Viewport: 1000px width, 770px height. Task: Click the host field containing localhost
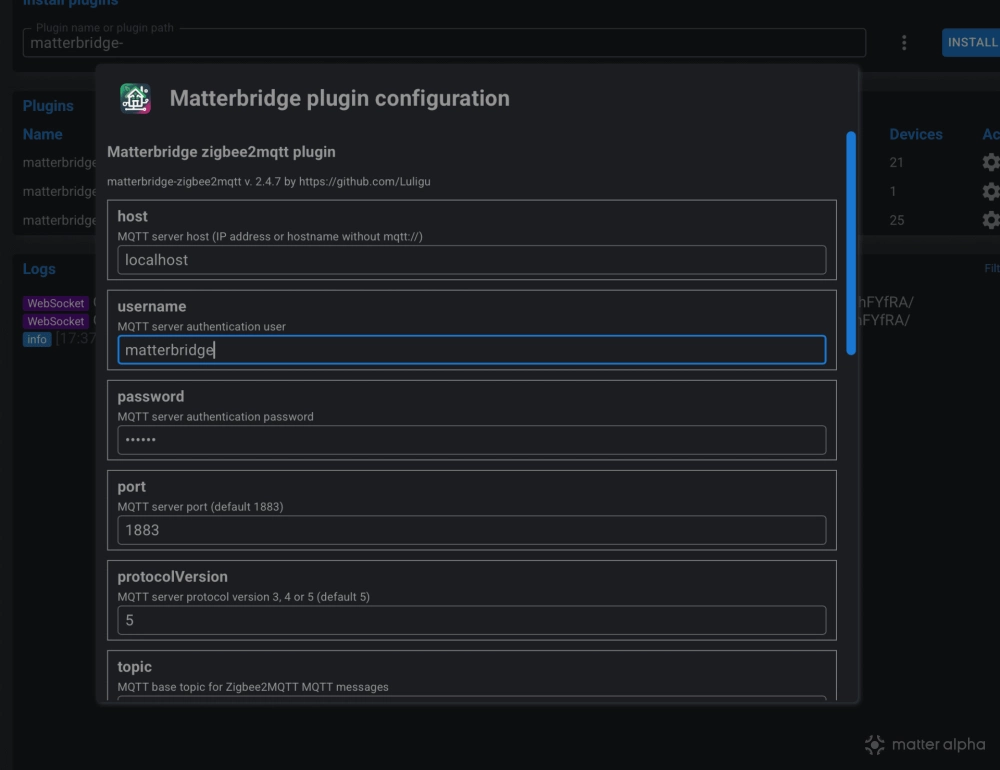[x=471, y=260]
